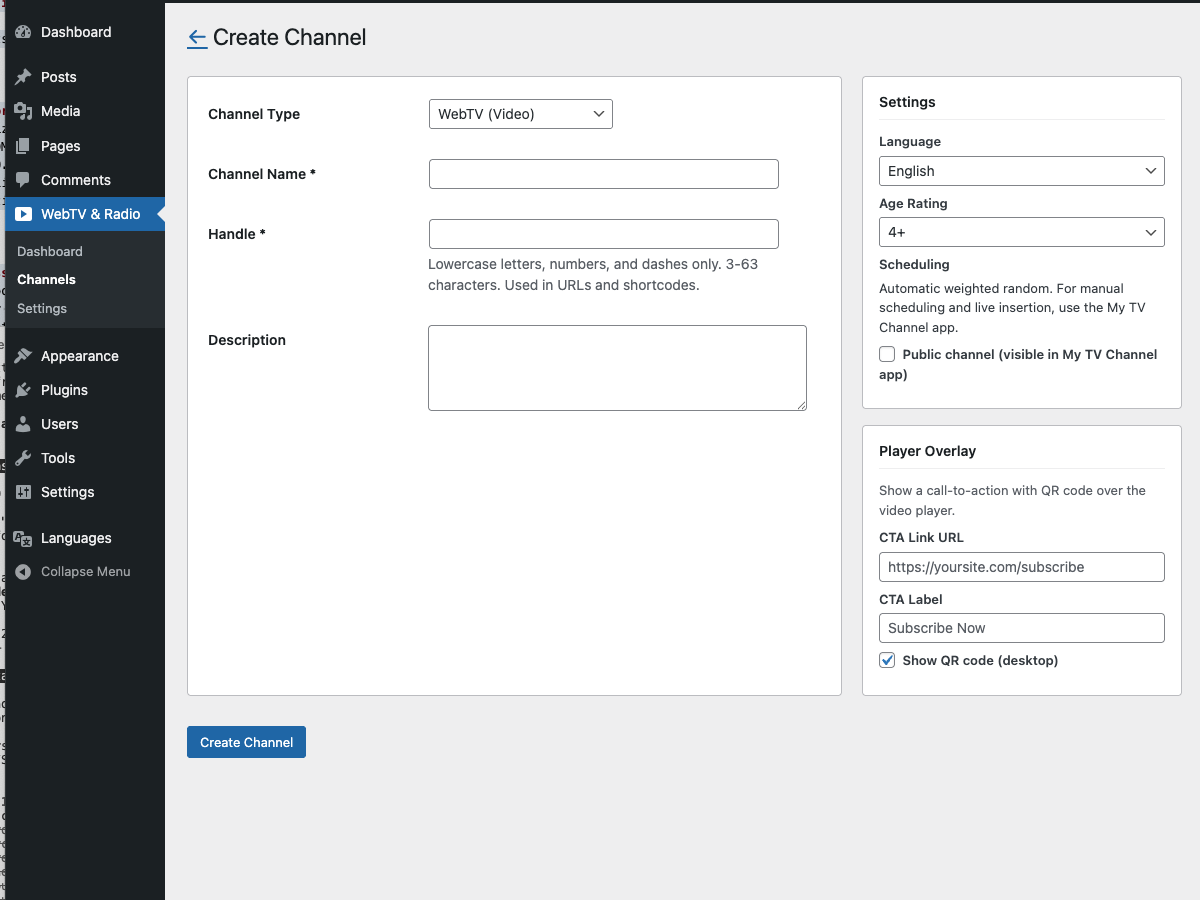Open Settings under WebTV & Radio
Viewport: 1200px width, 900px height.
(41, 308)
